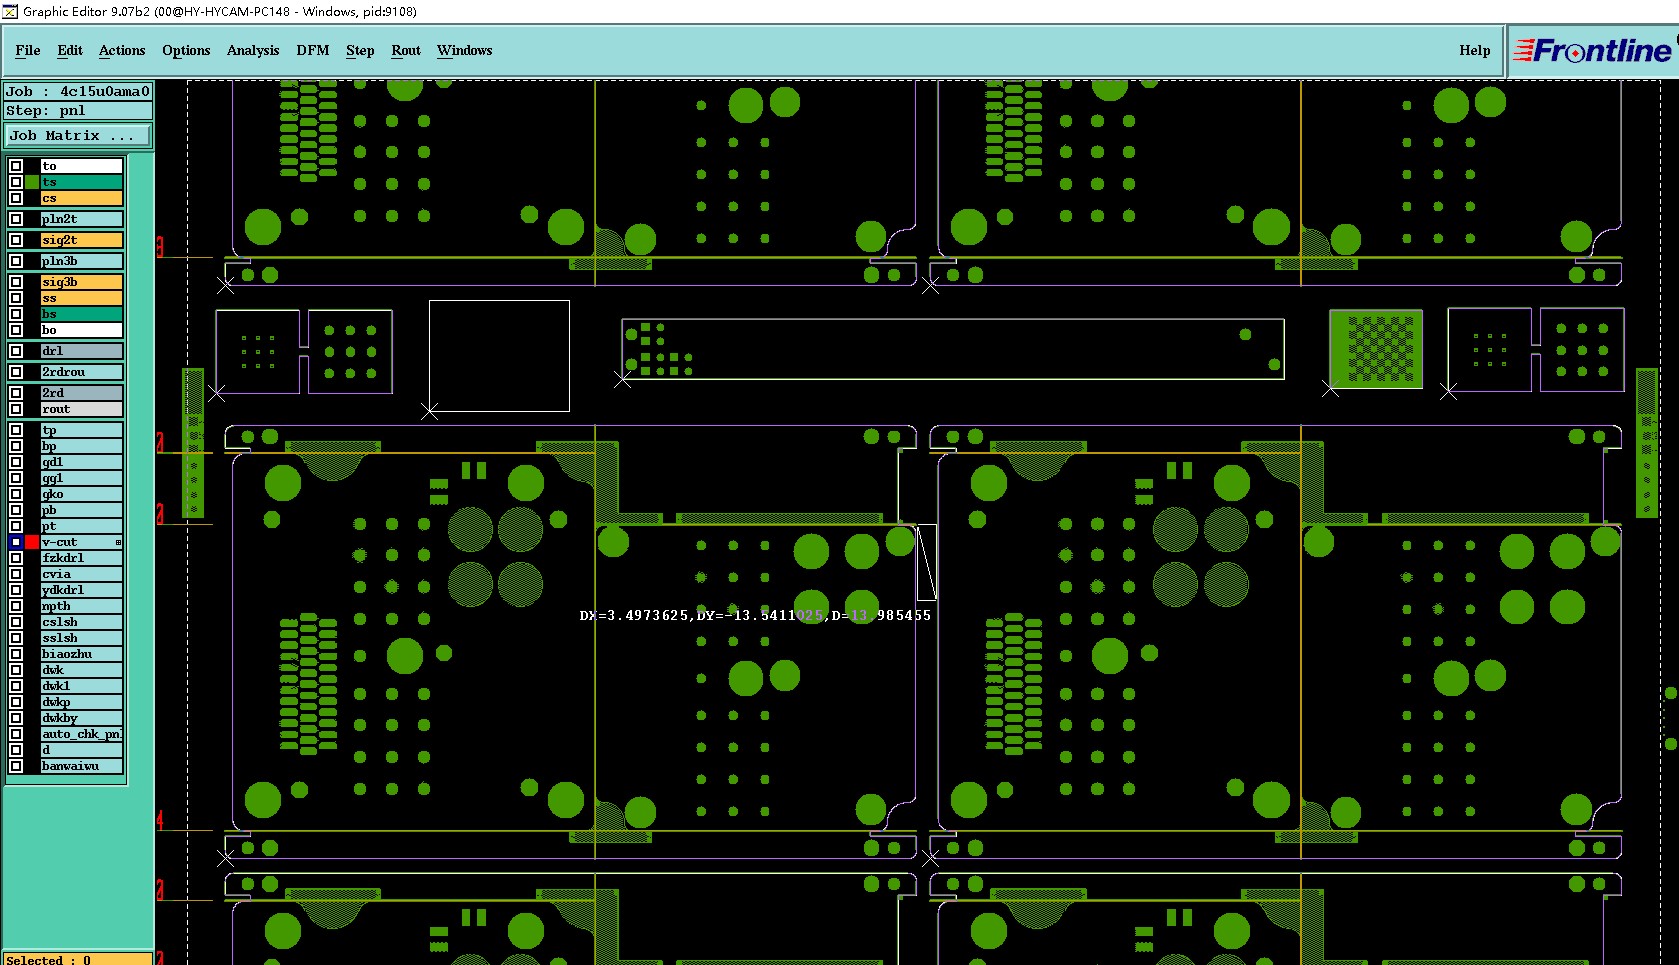Click the npth layer name

[82, 606]
